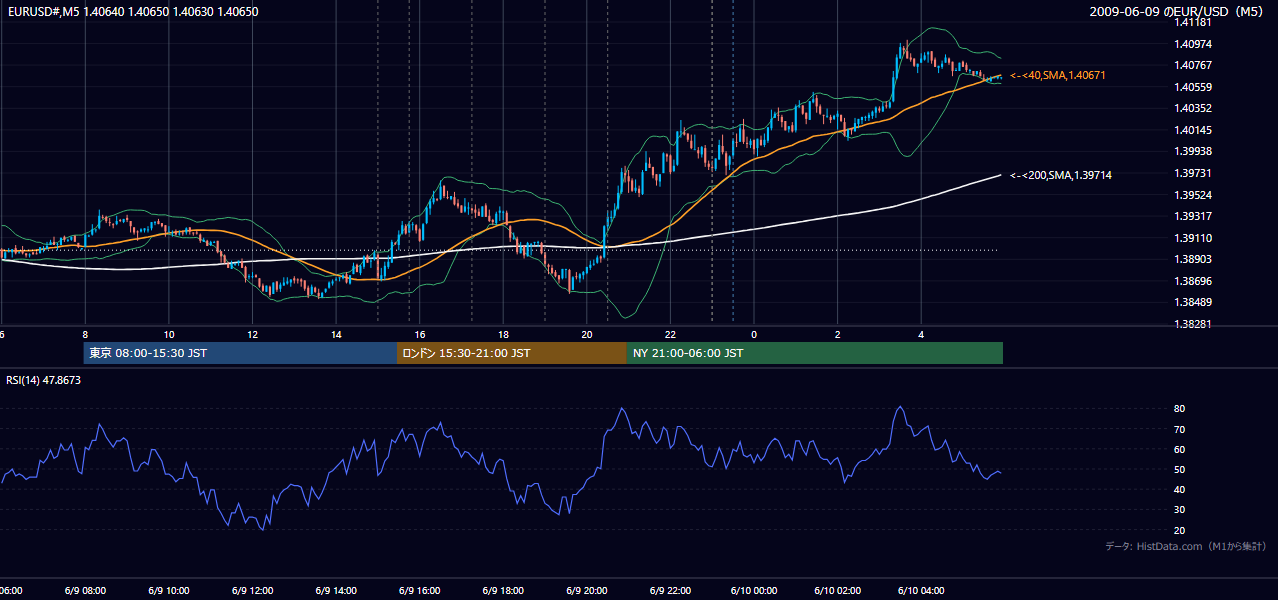Click the hour label 16 under the price chart
Screen dimensions: 1278x600
[x=420, y=334]
